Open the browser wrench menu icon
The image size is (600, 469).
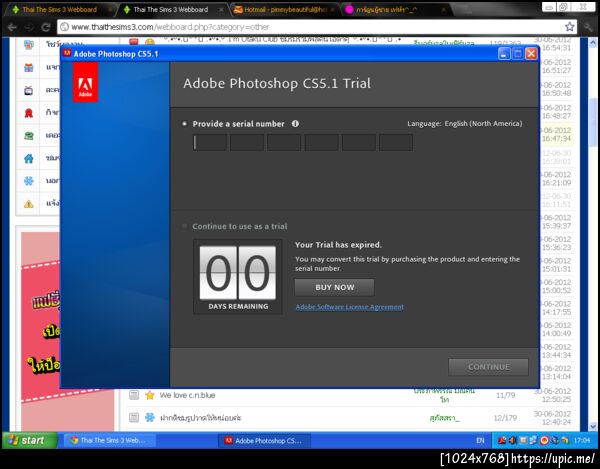point(587,27)
